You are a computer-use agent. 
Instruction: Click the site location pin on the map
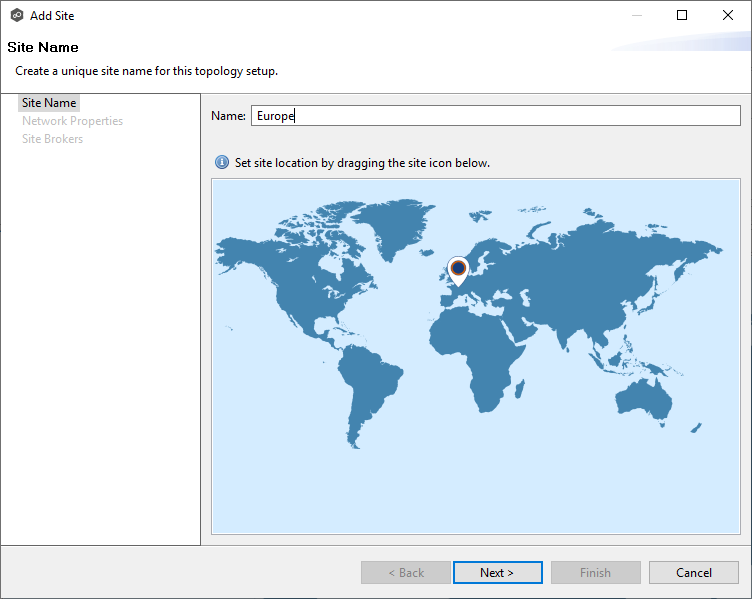coord(458,269)
